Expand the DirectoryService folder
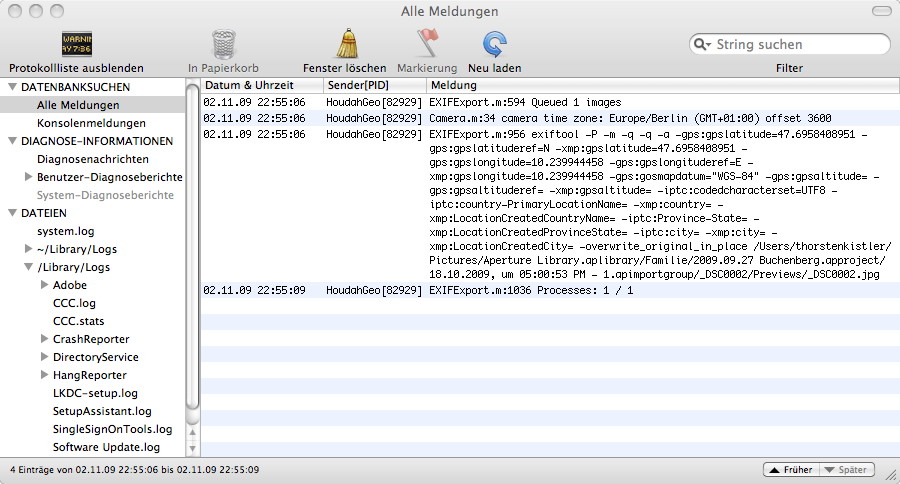 coord(44,357)
